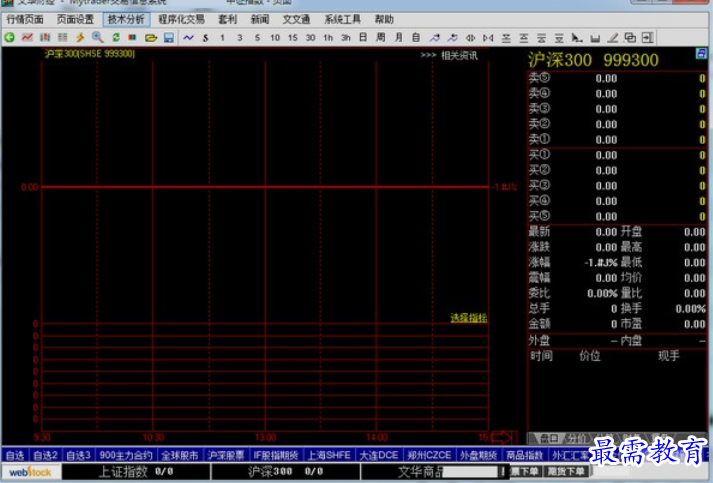Click the second blue line-with-arrow icon
713x483 pixels.
(x=452, y=38)
